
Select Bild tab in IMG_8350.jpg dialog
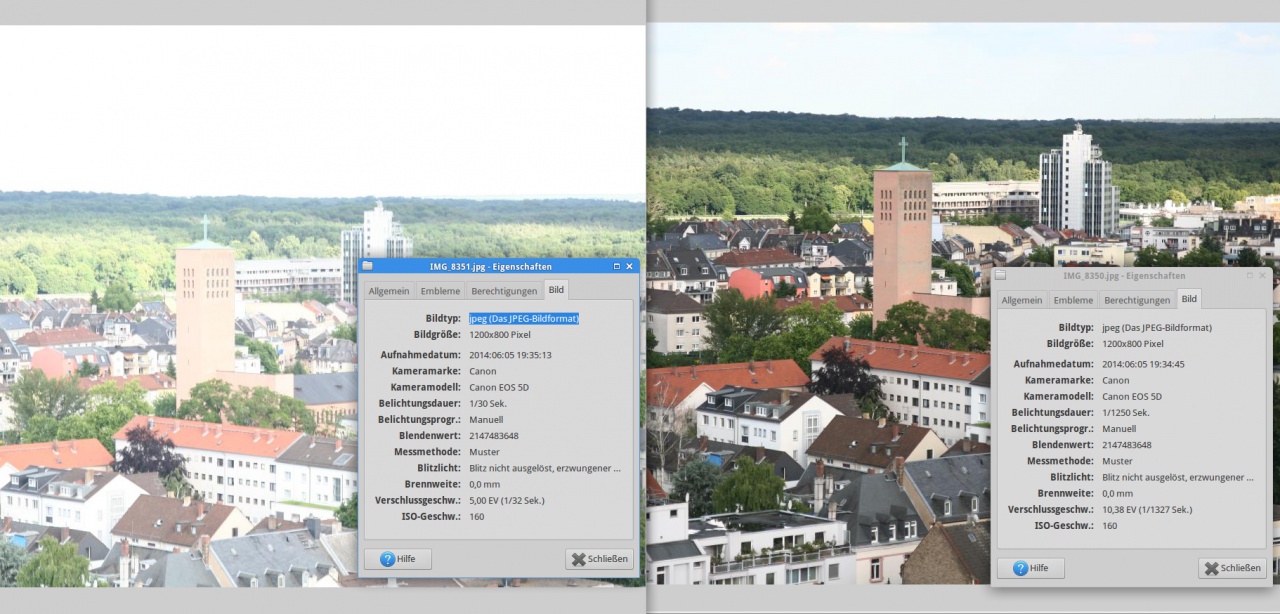pyautogui.click(x=1189, y=299)
